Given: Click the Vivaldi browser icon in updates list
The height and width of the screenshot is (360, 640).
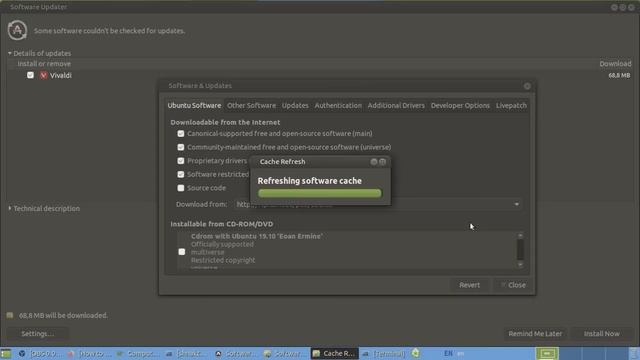Looking at the screenshot, I should pos(43,76).
